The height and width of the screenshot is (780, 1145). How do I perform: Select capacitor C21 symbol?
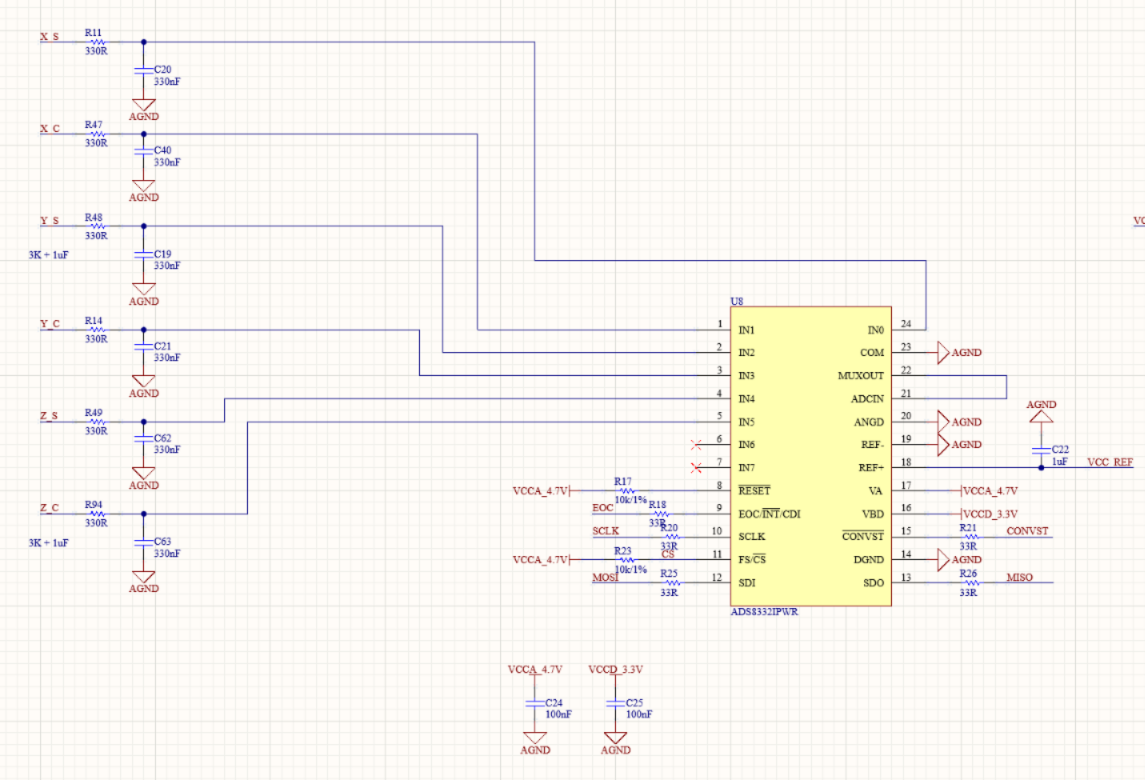click(x=143, y=347)
